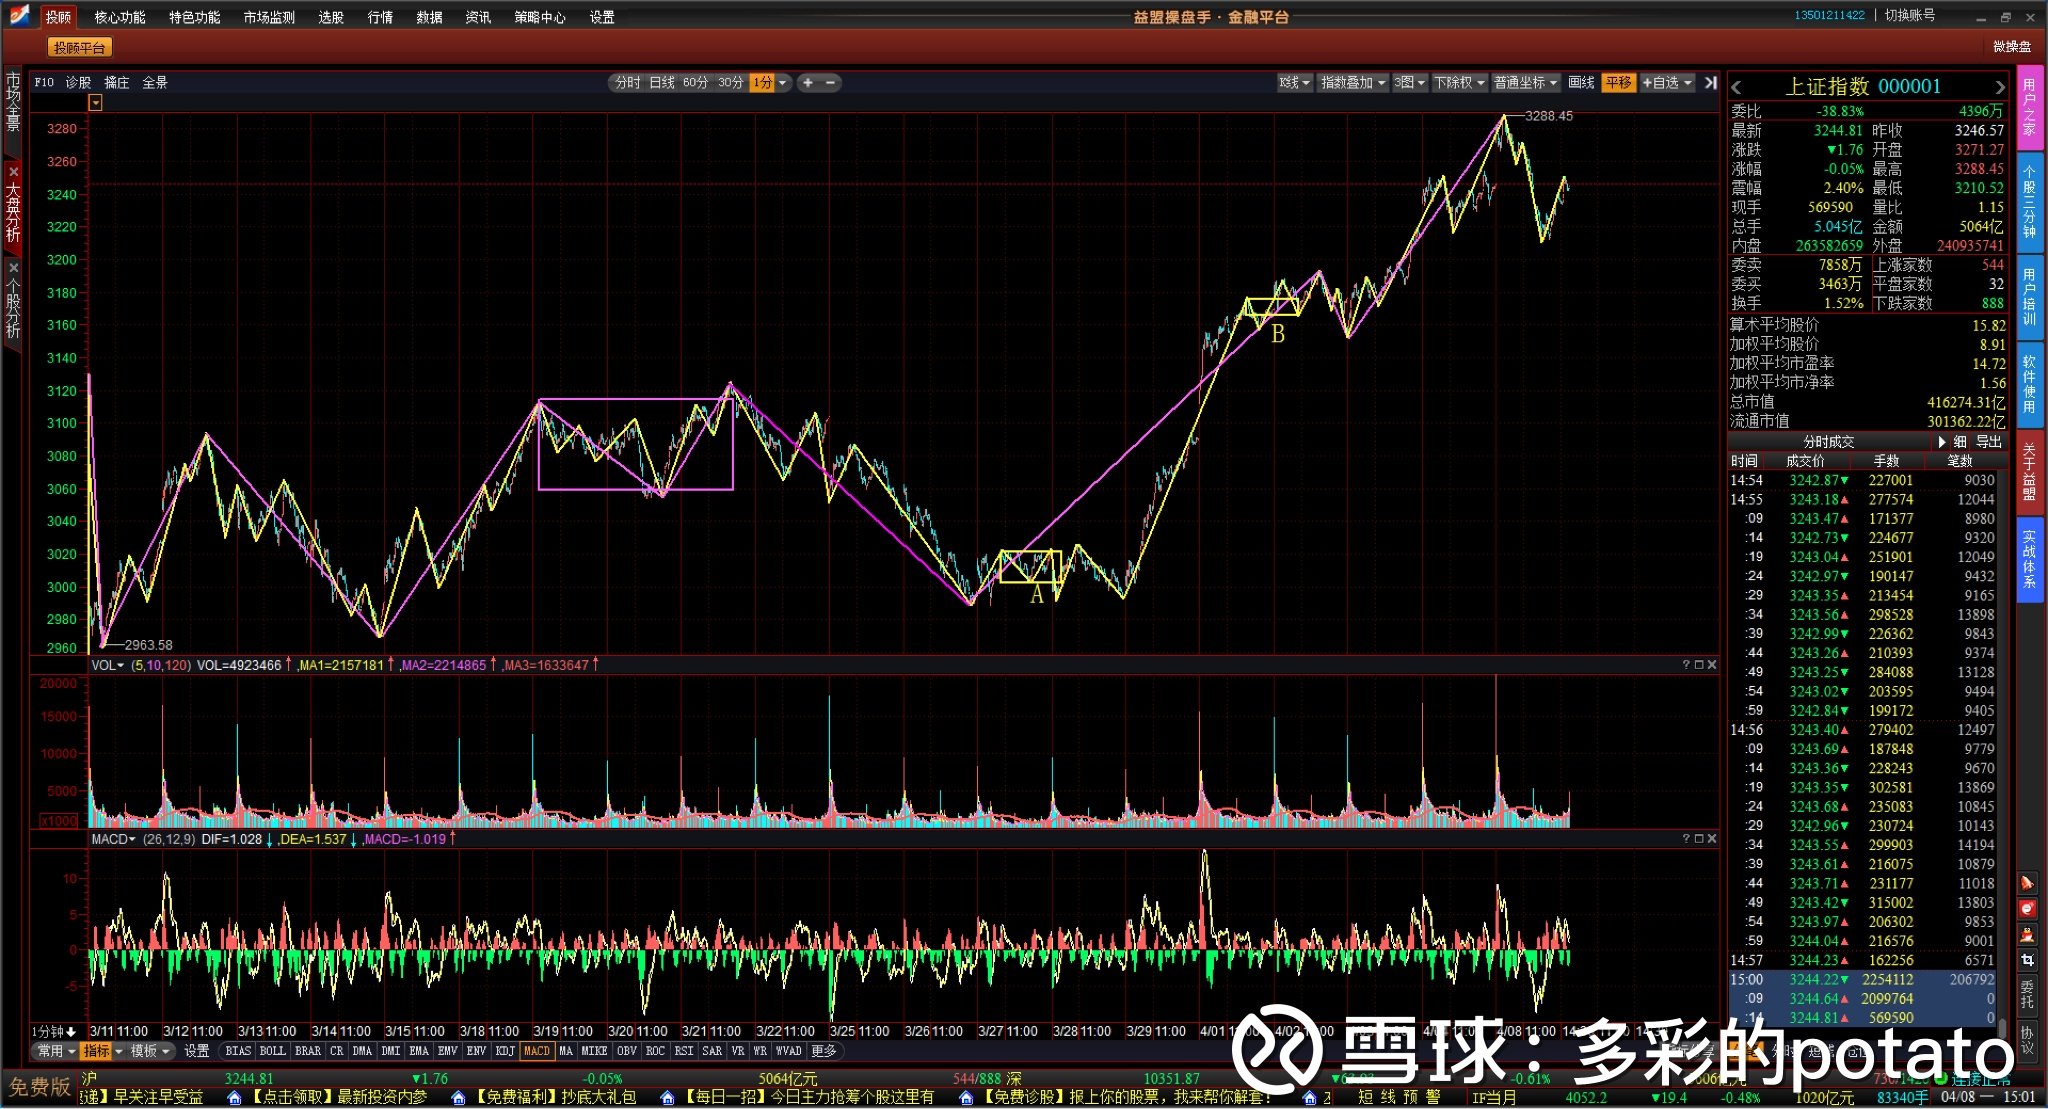Maximize the MACD indicator panel

tap(1699, 839)
